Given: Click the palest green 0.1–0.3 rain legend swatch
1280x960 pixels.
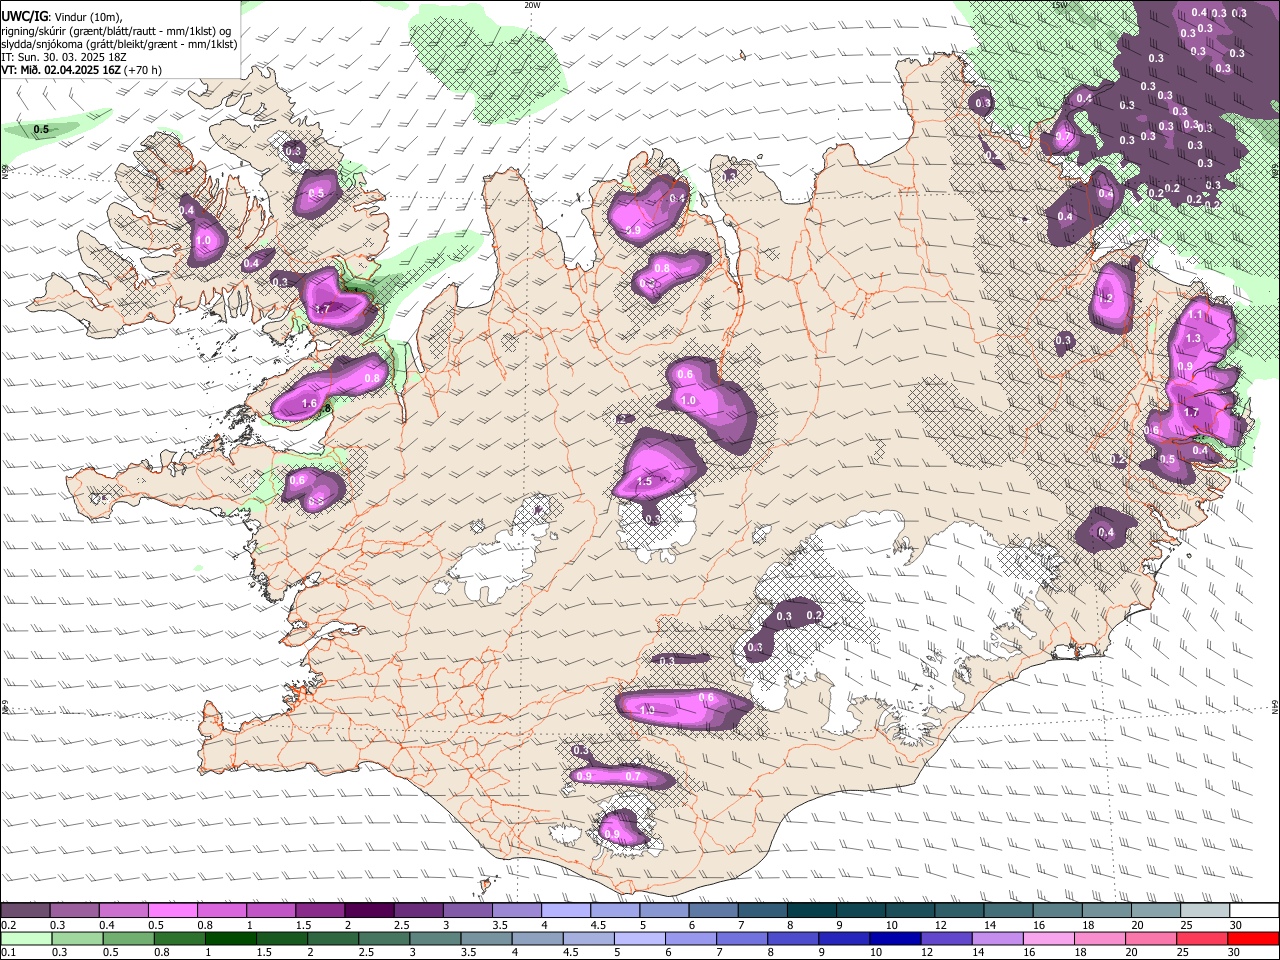Looking at the screenshot, I should 26,938.
